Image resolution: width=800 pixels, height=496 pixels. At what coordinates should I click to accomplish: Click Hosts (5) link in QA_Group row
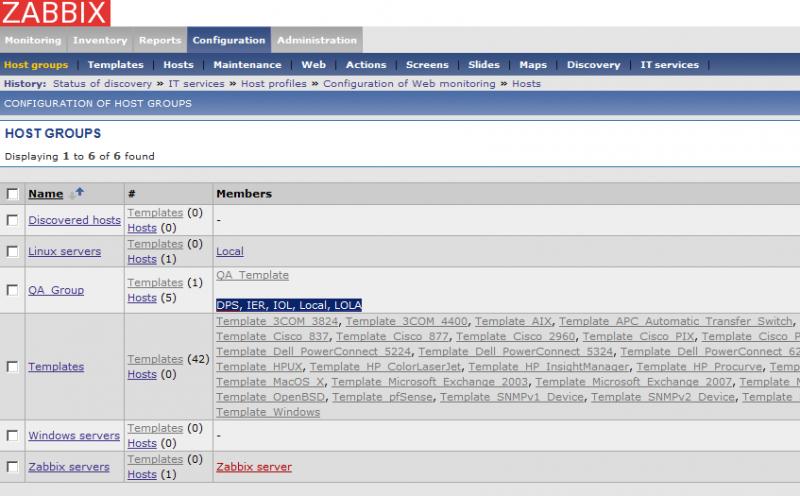point(142,297)
